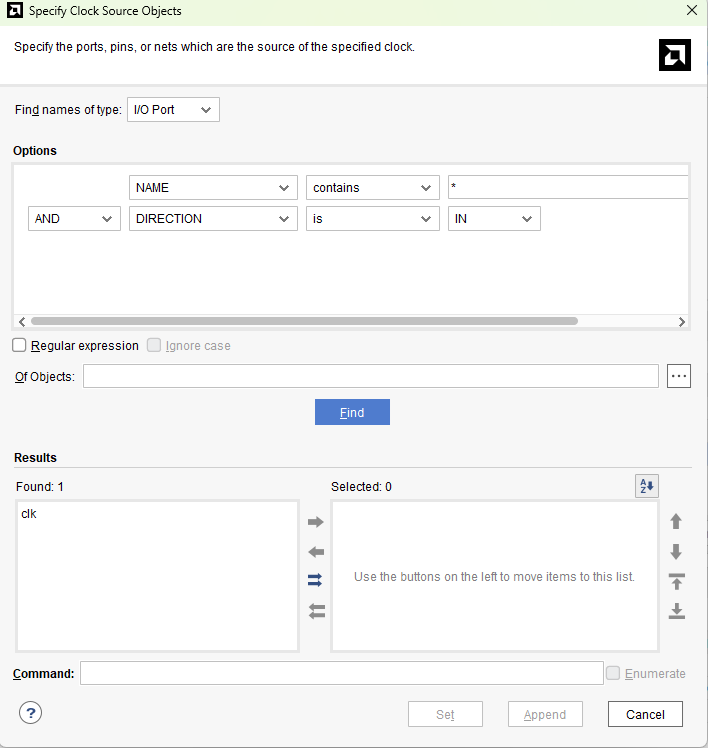The image size is (708, 748).
Task: Open the I/O Port type dropdown
Action: point(173,110)
